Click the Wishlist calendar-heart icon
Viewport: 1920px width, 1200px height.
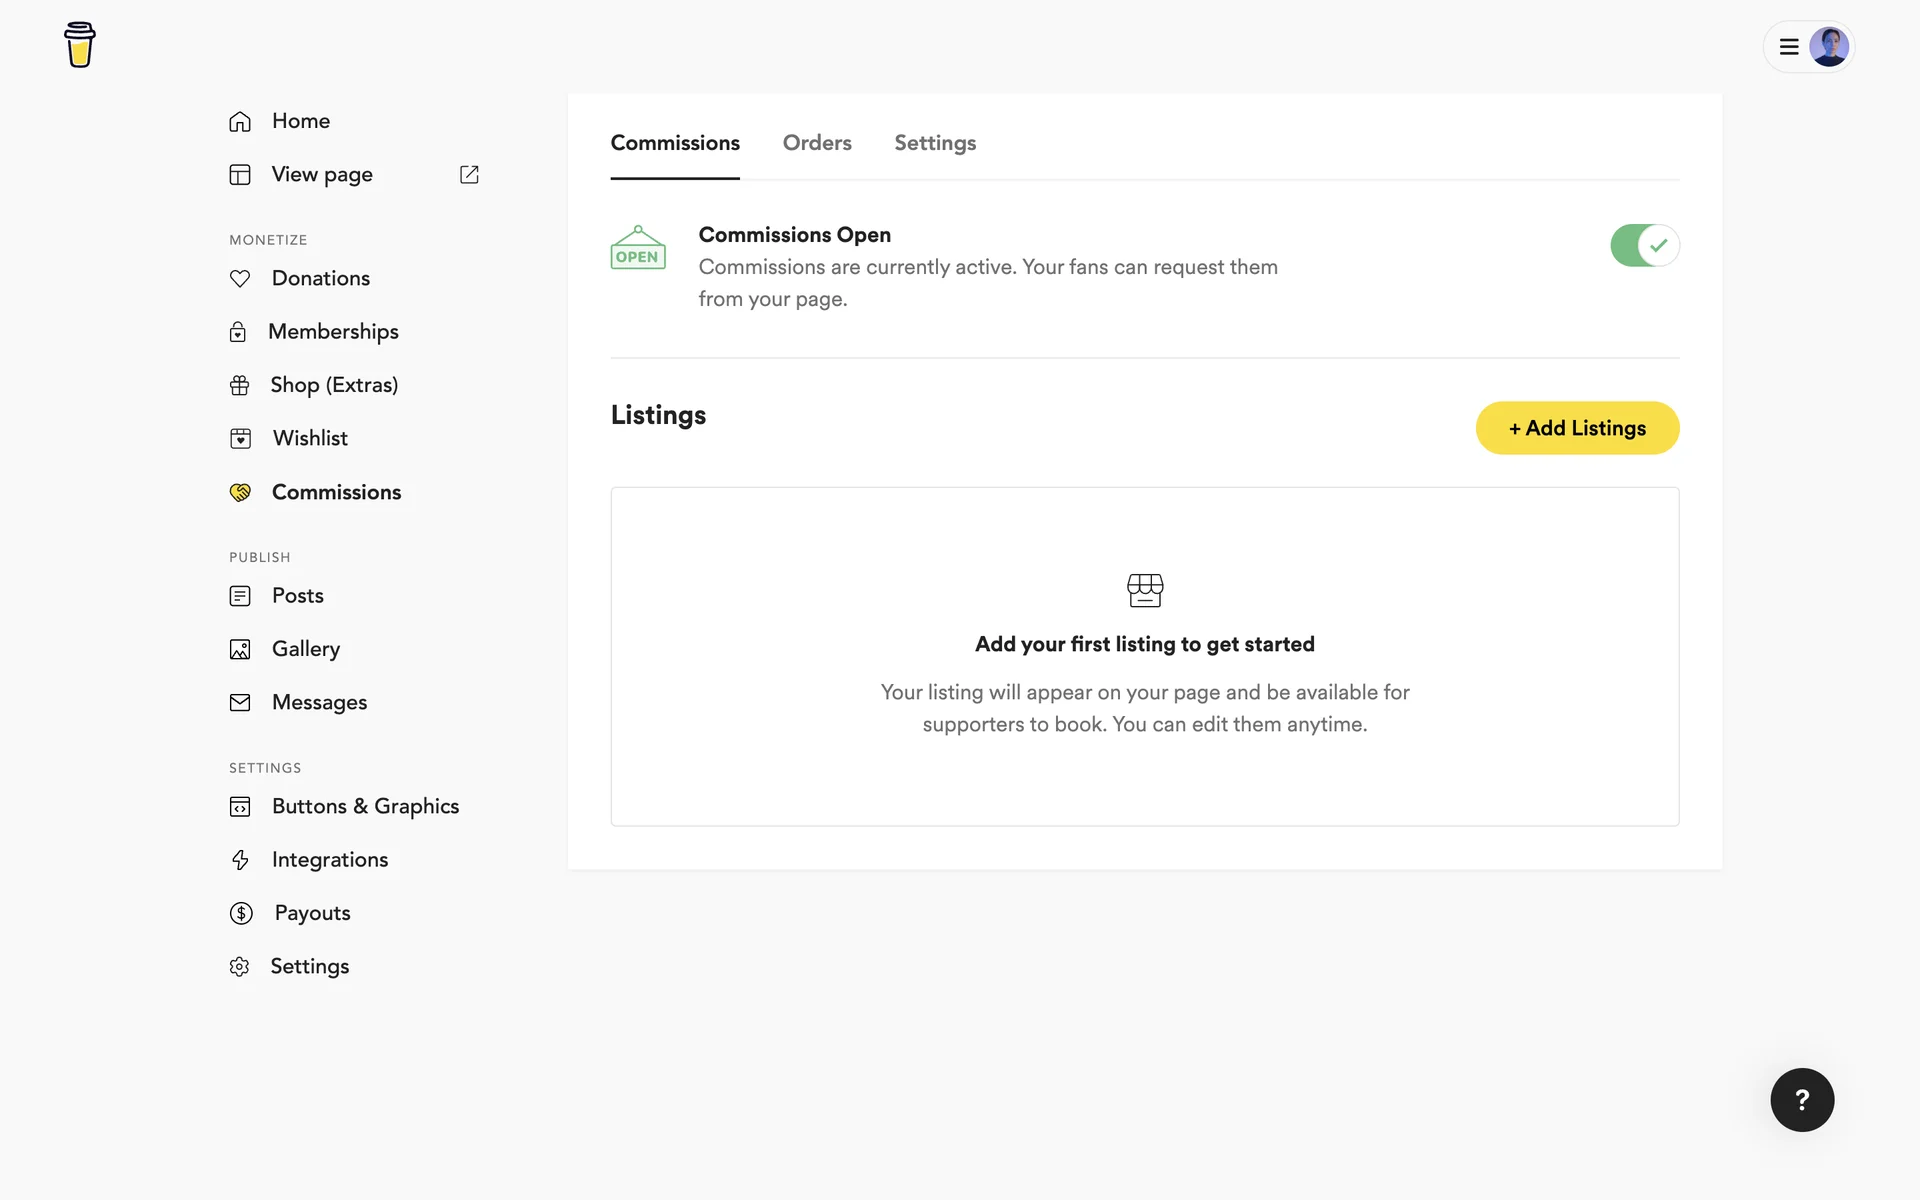click(240, 438)
